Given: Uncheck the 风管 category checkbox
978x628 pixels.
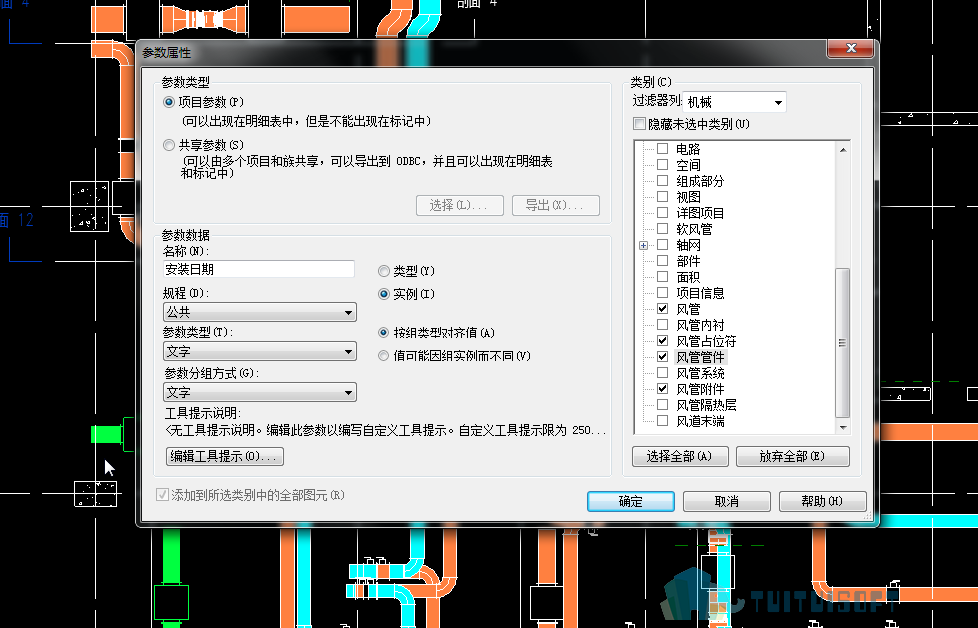Looking at the screenshot, I should [662, 309].
